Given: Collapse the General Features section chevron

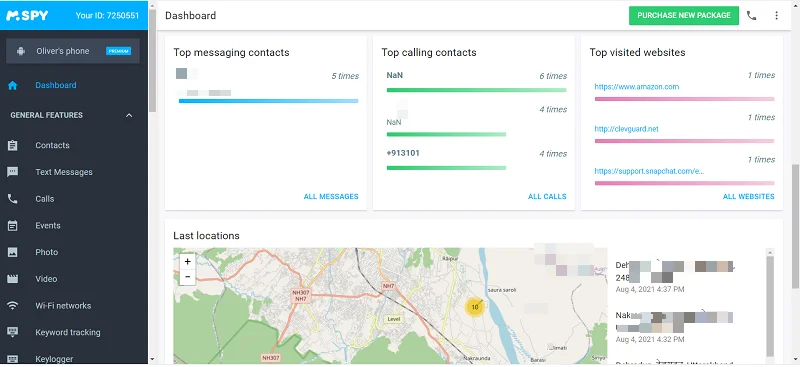Looking at the screenshot, I should coord(129,115).
